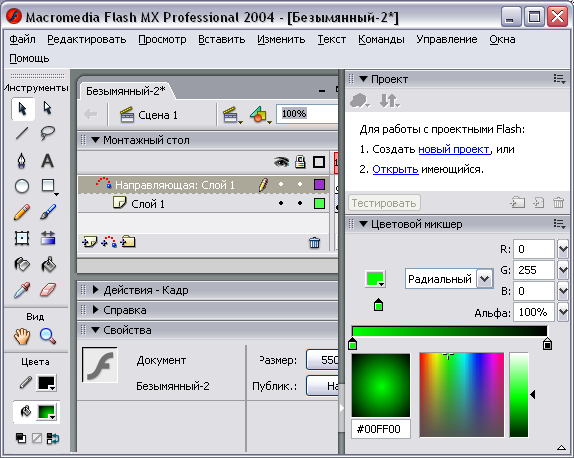Select the Paint Bucket tool
574x458 pixels.
tap(48, 264)
